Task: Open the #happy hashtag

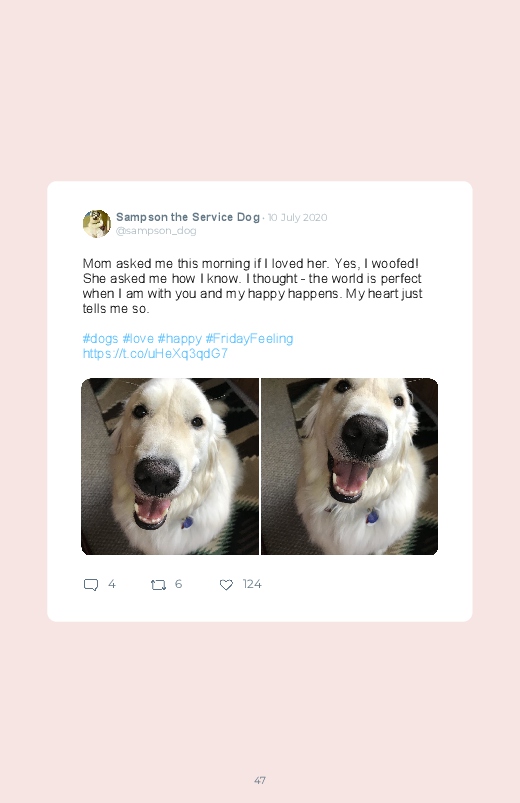Action: (179, 339)
